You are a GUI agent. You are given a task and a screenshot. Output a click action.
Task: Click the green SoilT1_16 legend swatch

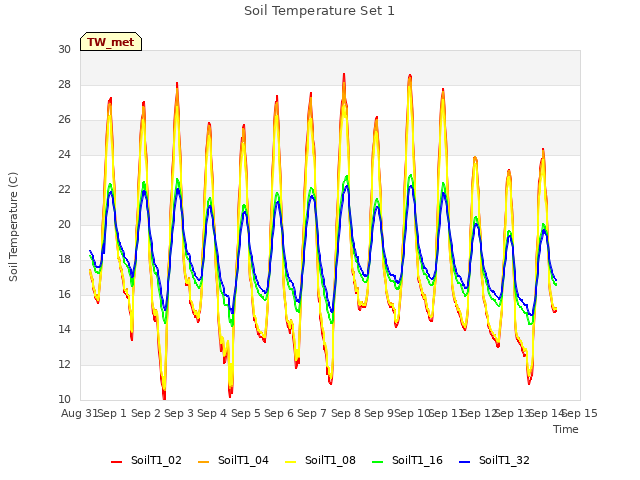pos(378,462)
